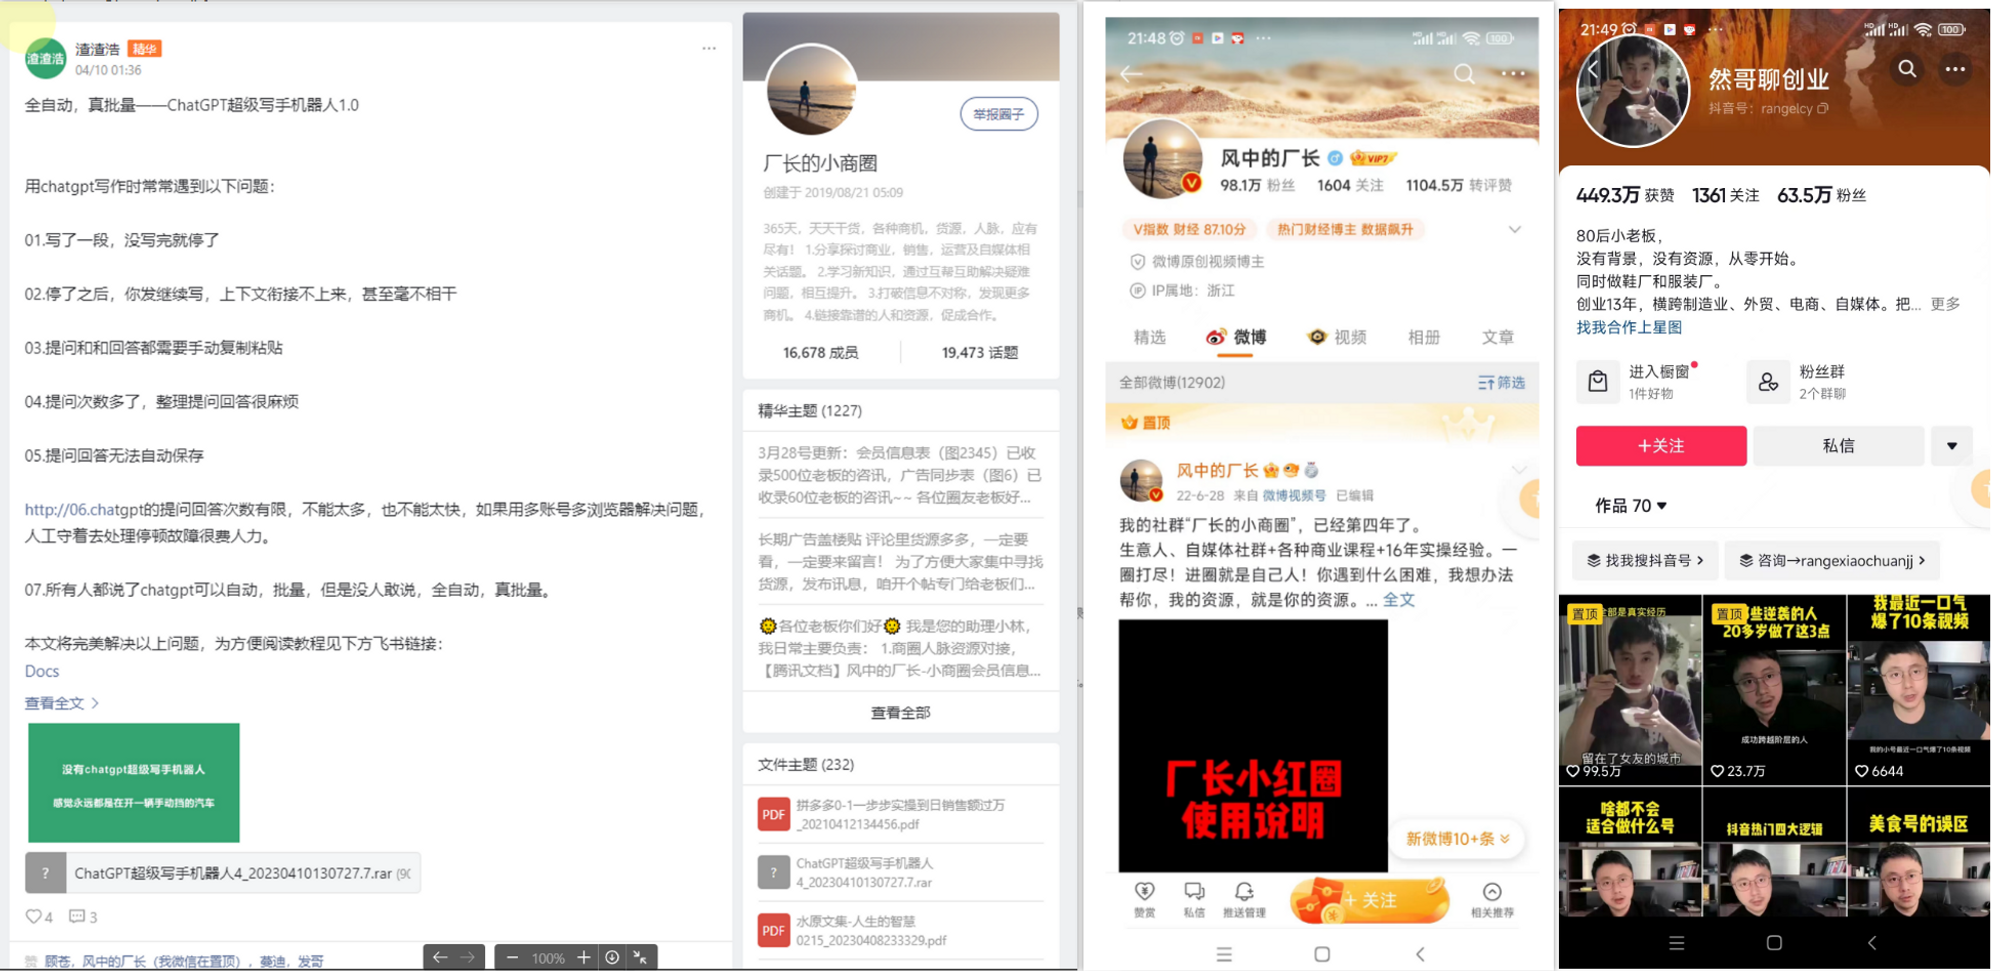Zoom in with the plus icon
Screen dimensions: 2000x971
click(584, 957)
